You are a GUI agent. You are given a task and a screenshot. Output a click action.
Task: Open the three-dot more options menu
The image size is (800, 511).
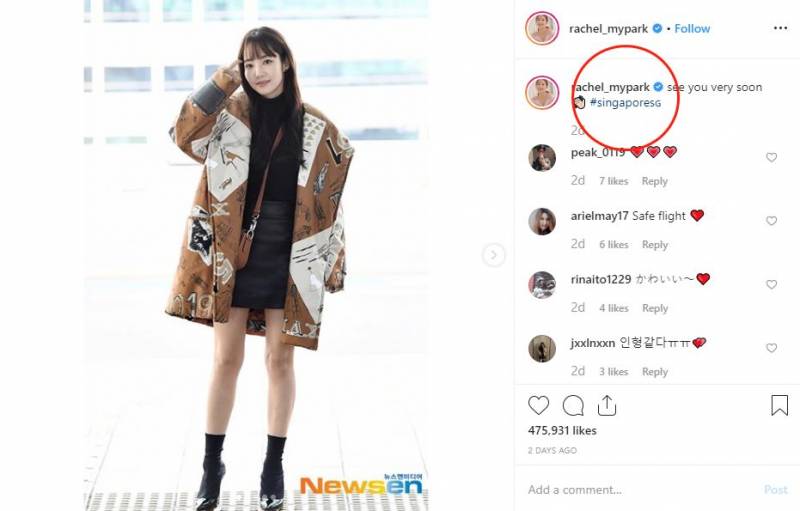tap(780, 28)
